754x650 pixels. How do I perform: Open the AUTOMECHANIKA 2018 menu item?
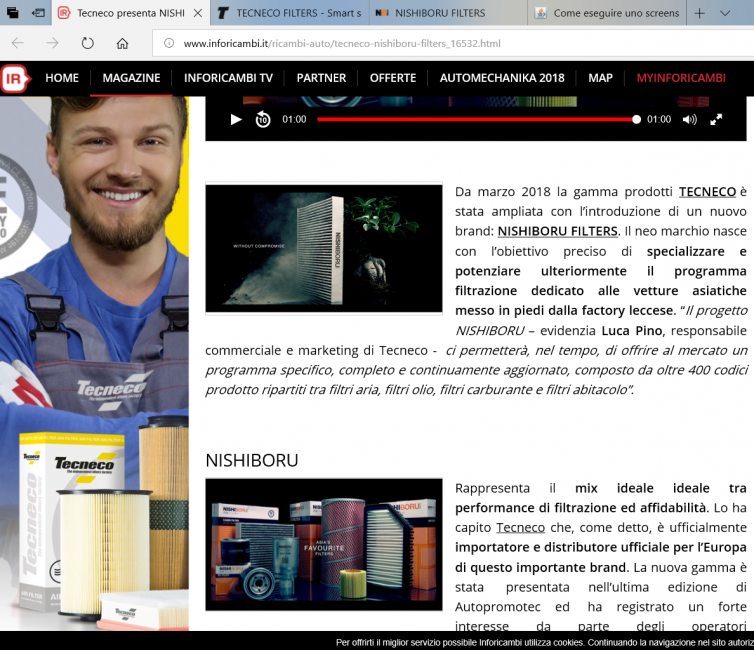point(502,78)
